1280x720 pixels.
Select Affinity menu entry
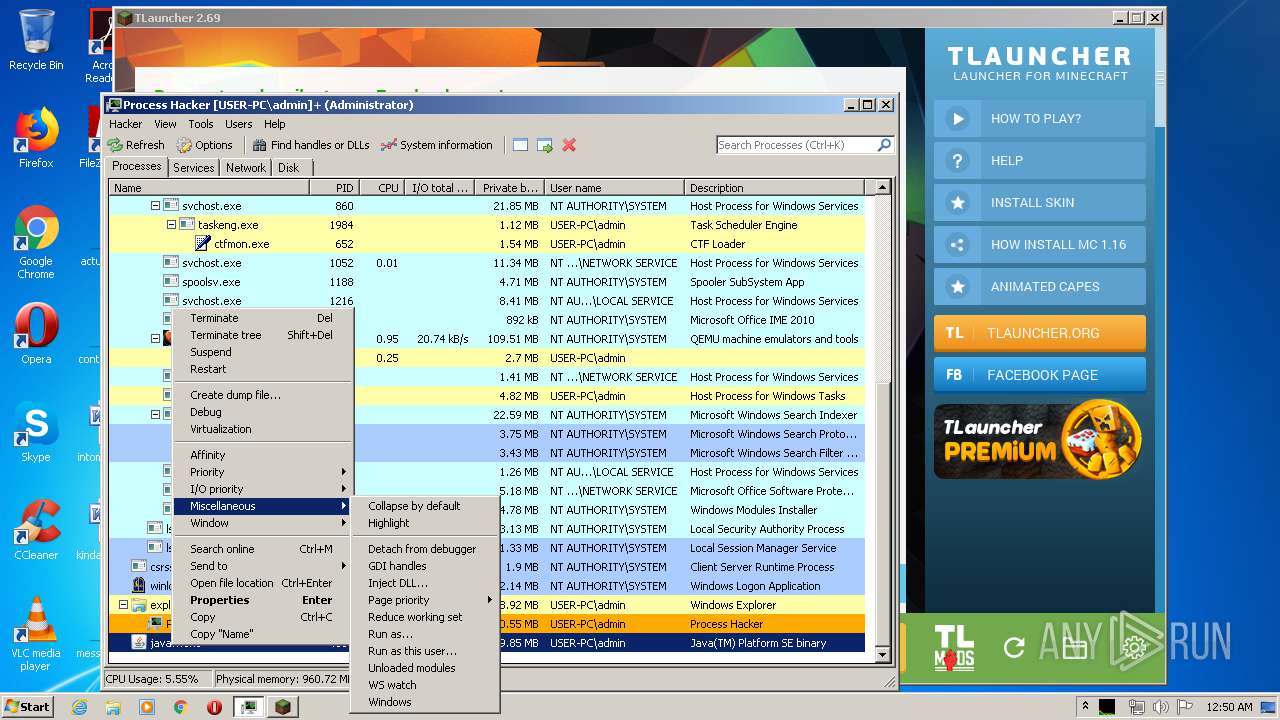pyautogui.click(x=262, y=455)
